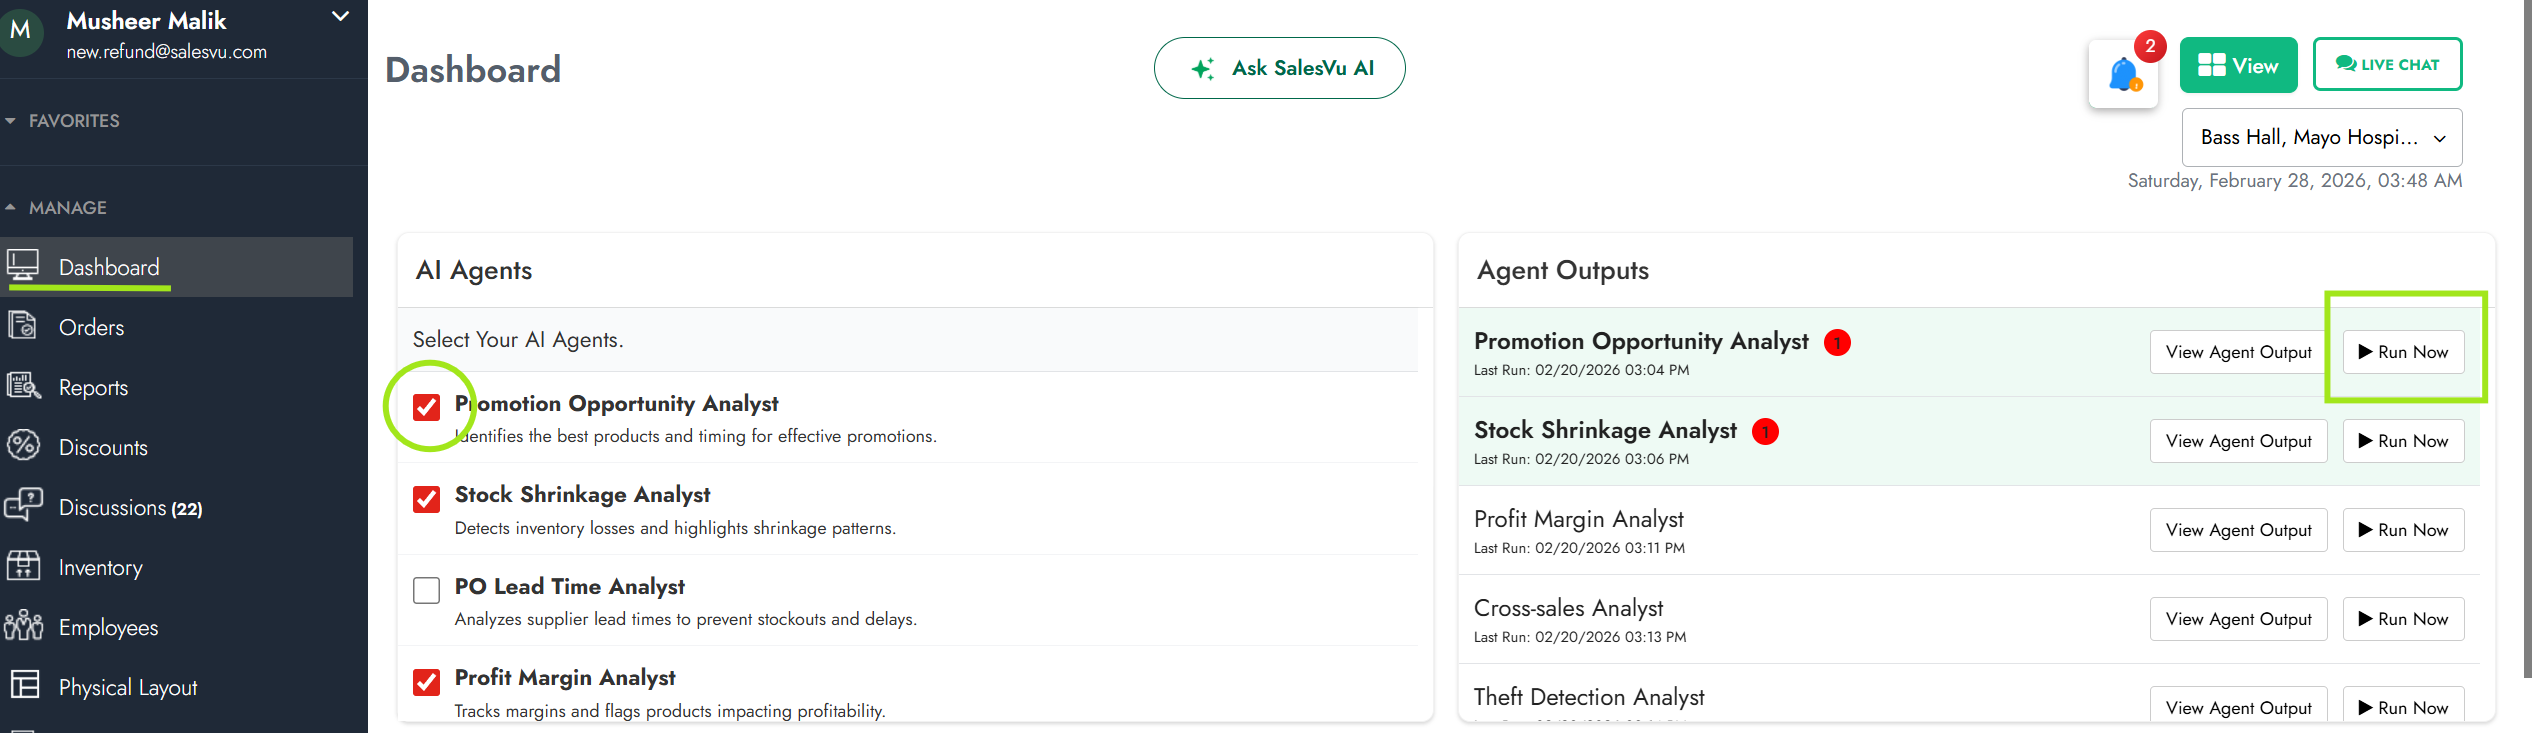Click the Employees people icon

[23, 626]
